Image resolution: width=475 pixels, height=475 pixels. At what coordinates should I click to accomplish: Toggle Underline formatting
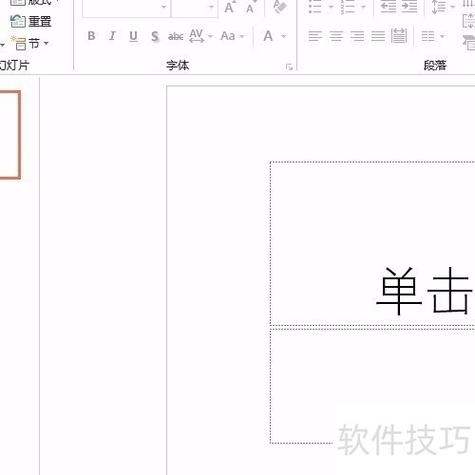(133, 36)
